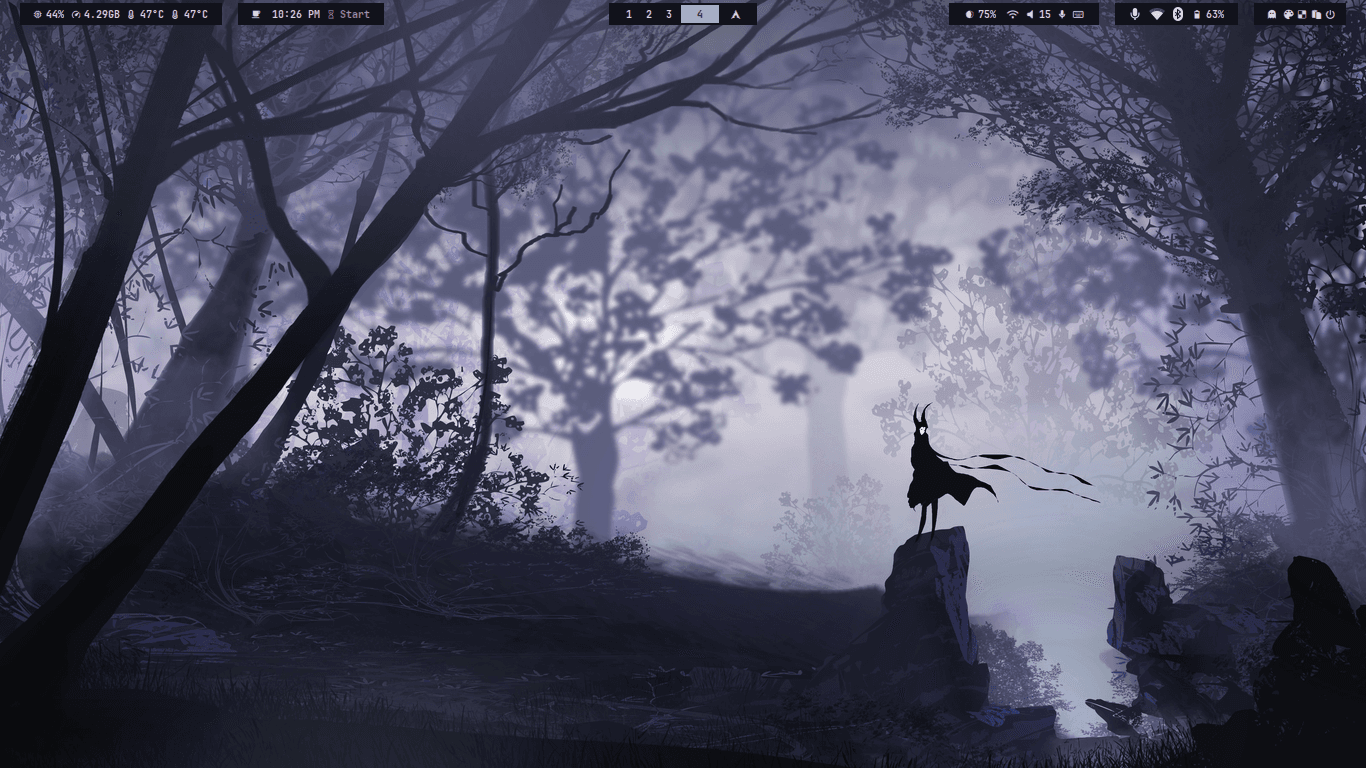
Task: Click the second 47°C temperature indicator
Action: tap(190, 14)
